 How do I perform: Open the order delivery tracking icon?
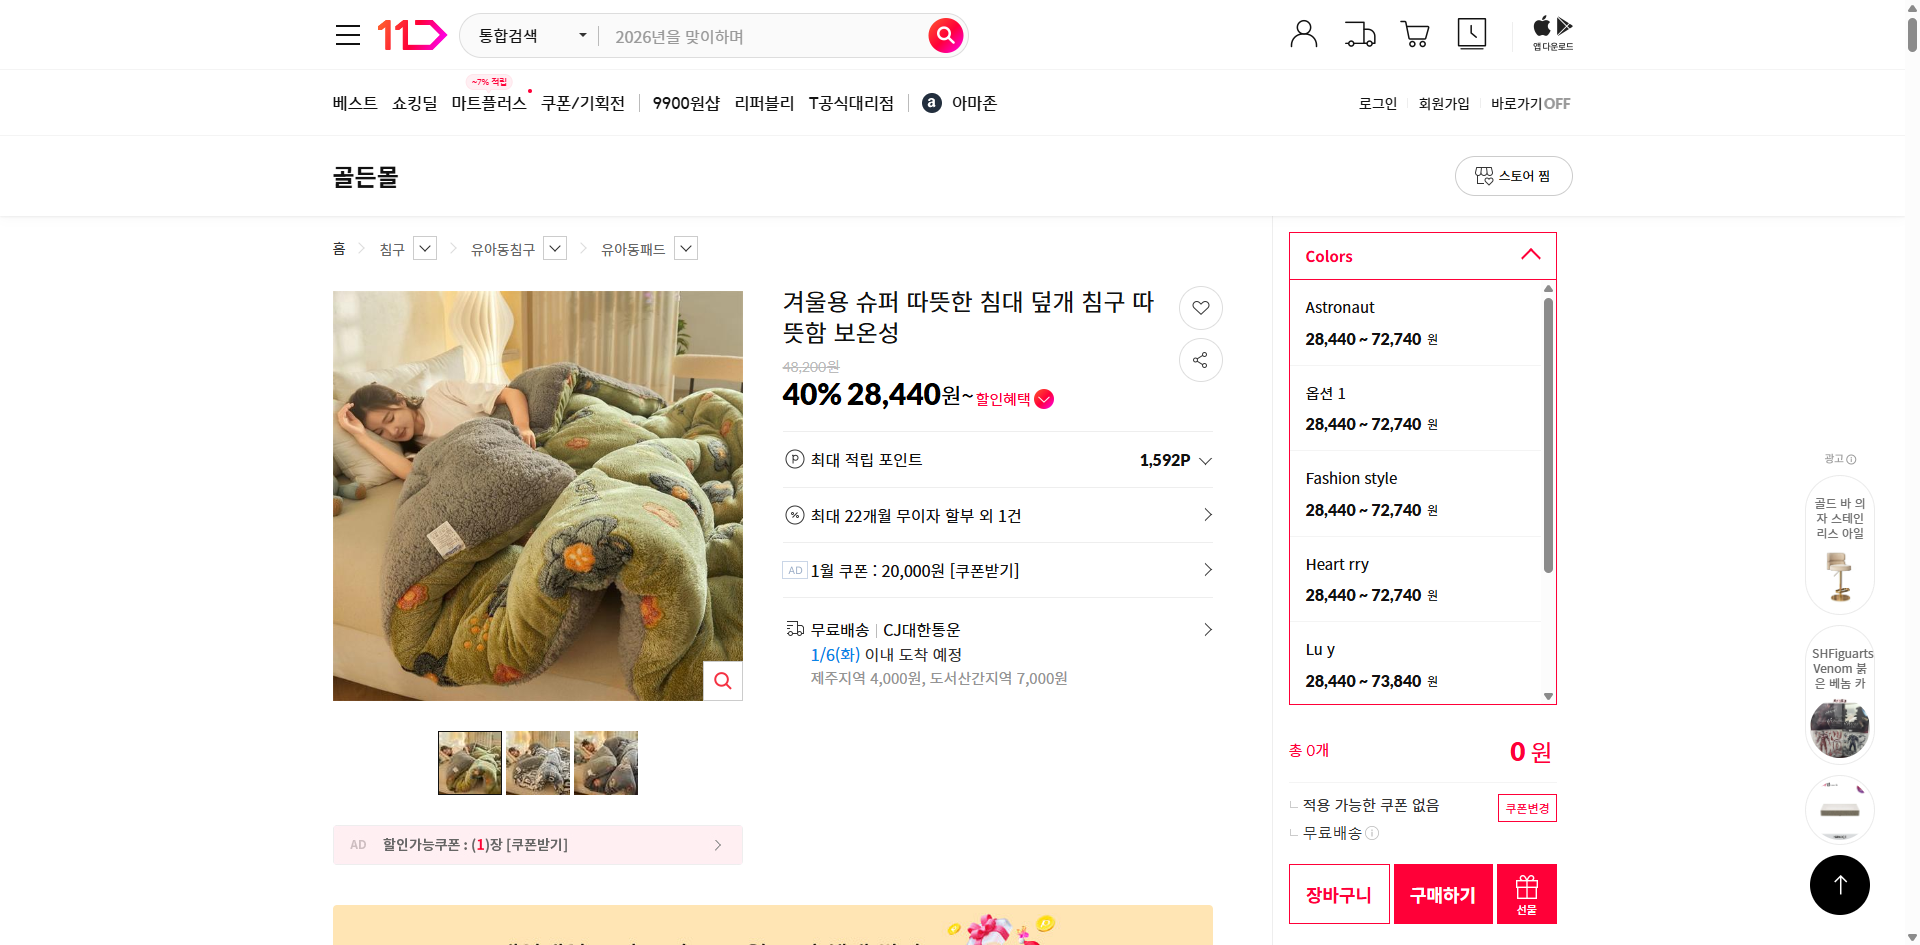pos(1359,33)
